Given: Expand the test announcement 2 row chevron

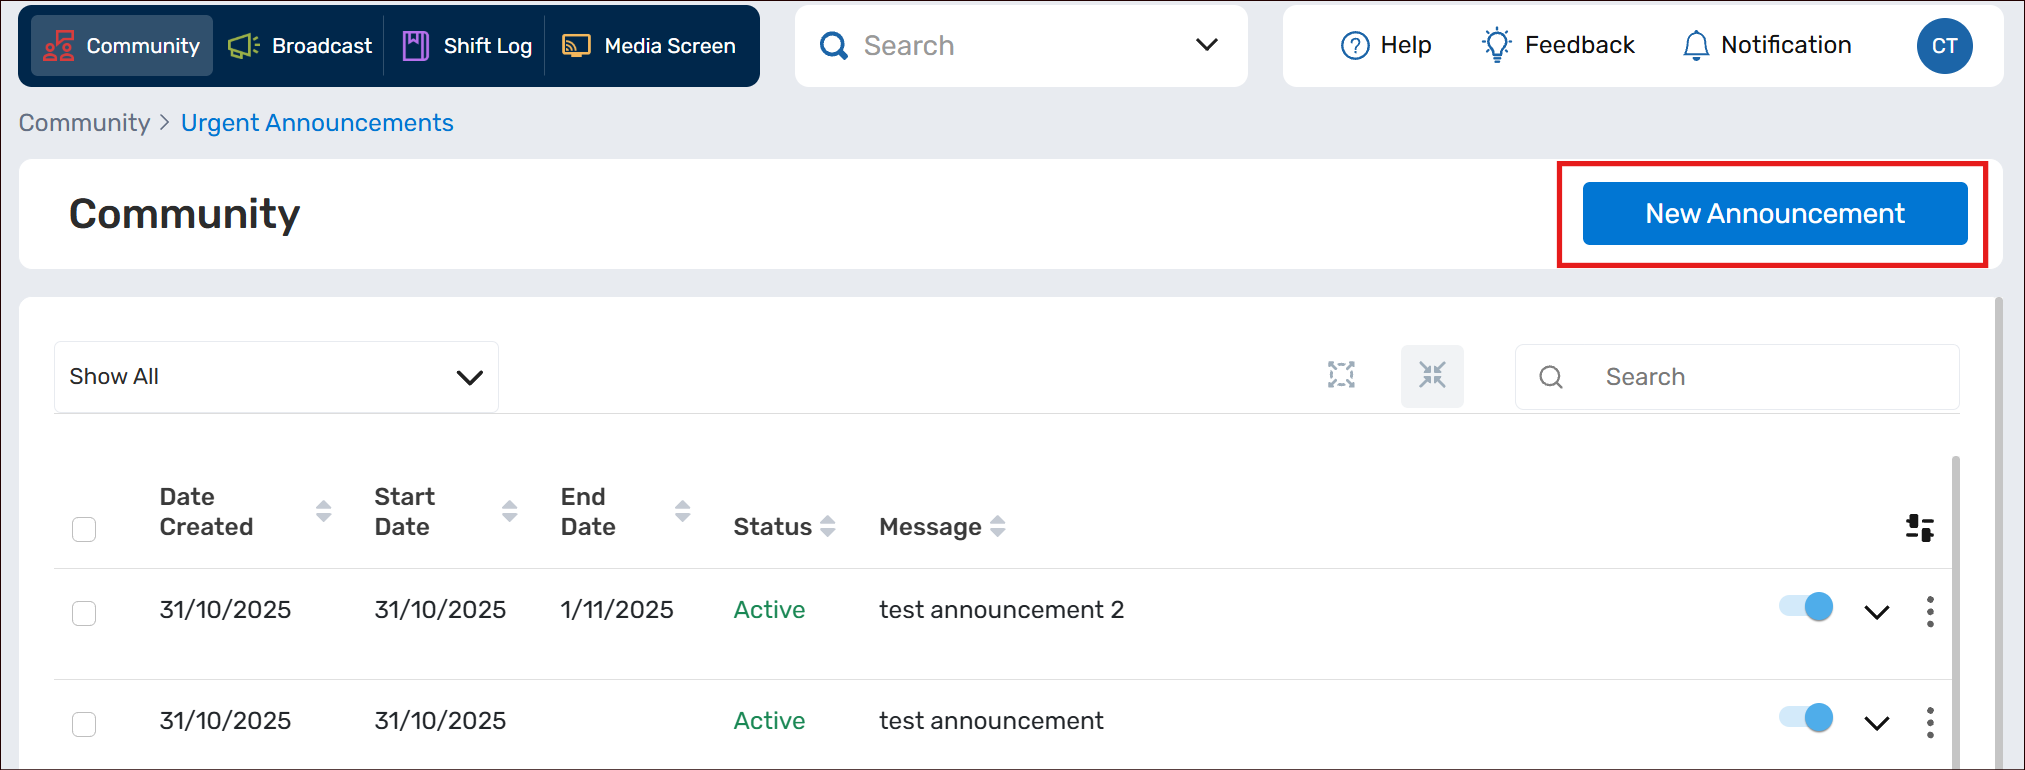Looking at the screenshot, I should click(x=1877, y=612).
